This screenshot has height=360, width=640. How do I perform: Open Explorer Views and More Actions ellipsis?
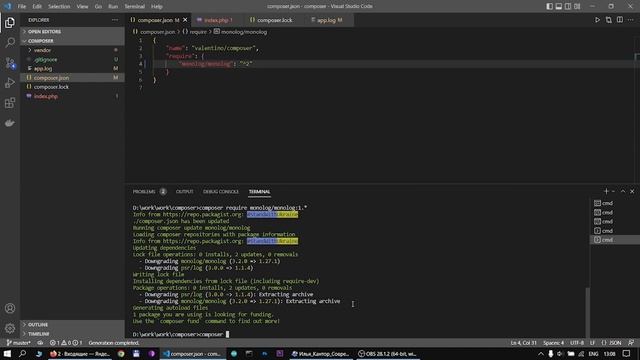pos(115,20)
